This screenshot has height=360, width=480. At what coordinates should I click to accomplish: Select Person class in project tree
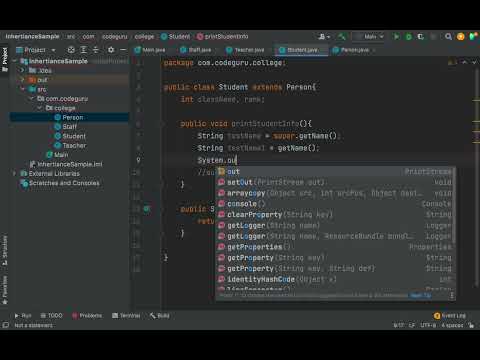(73, 117)
